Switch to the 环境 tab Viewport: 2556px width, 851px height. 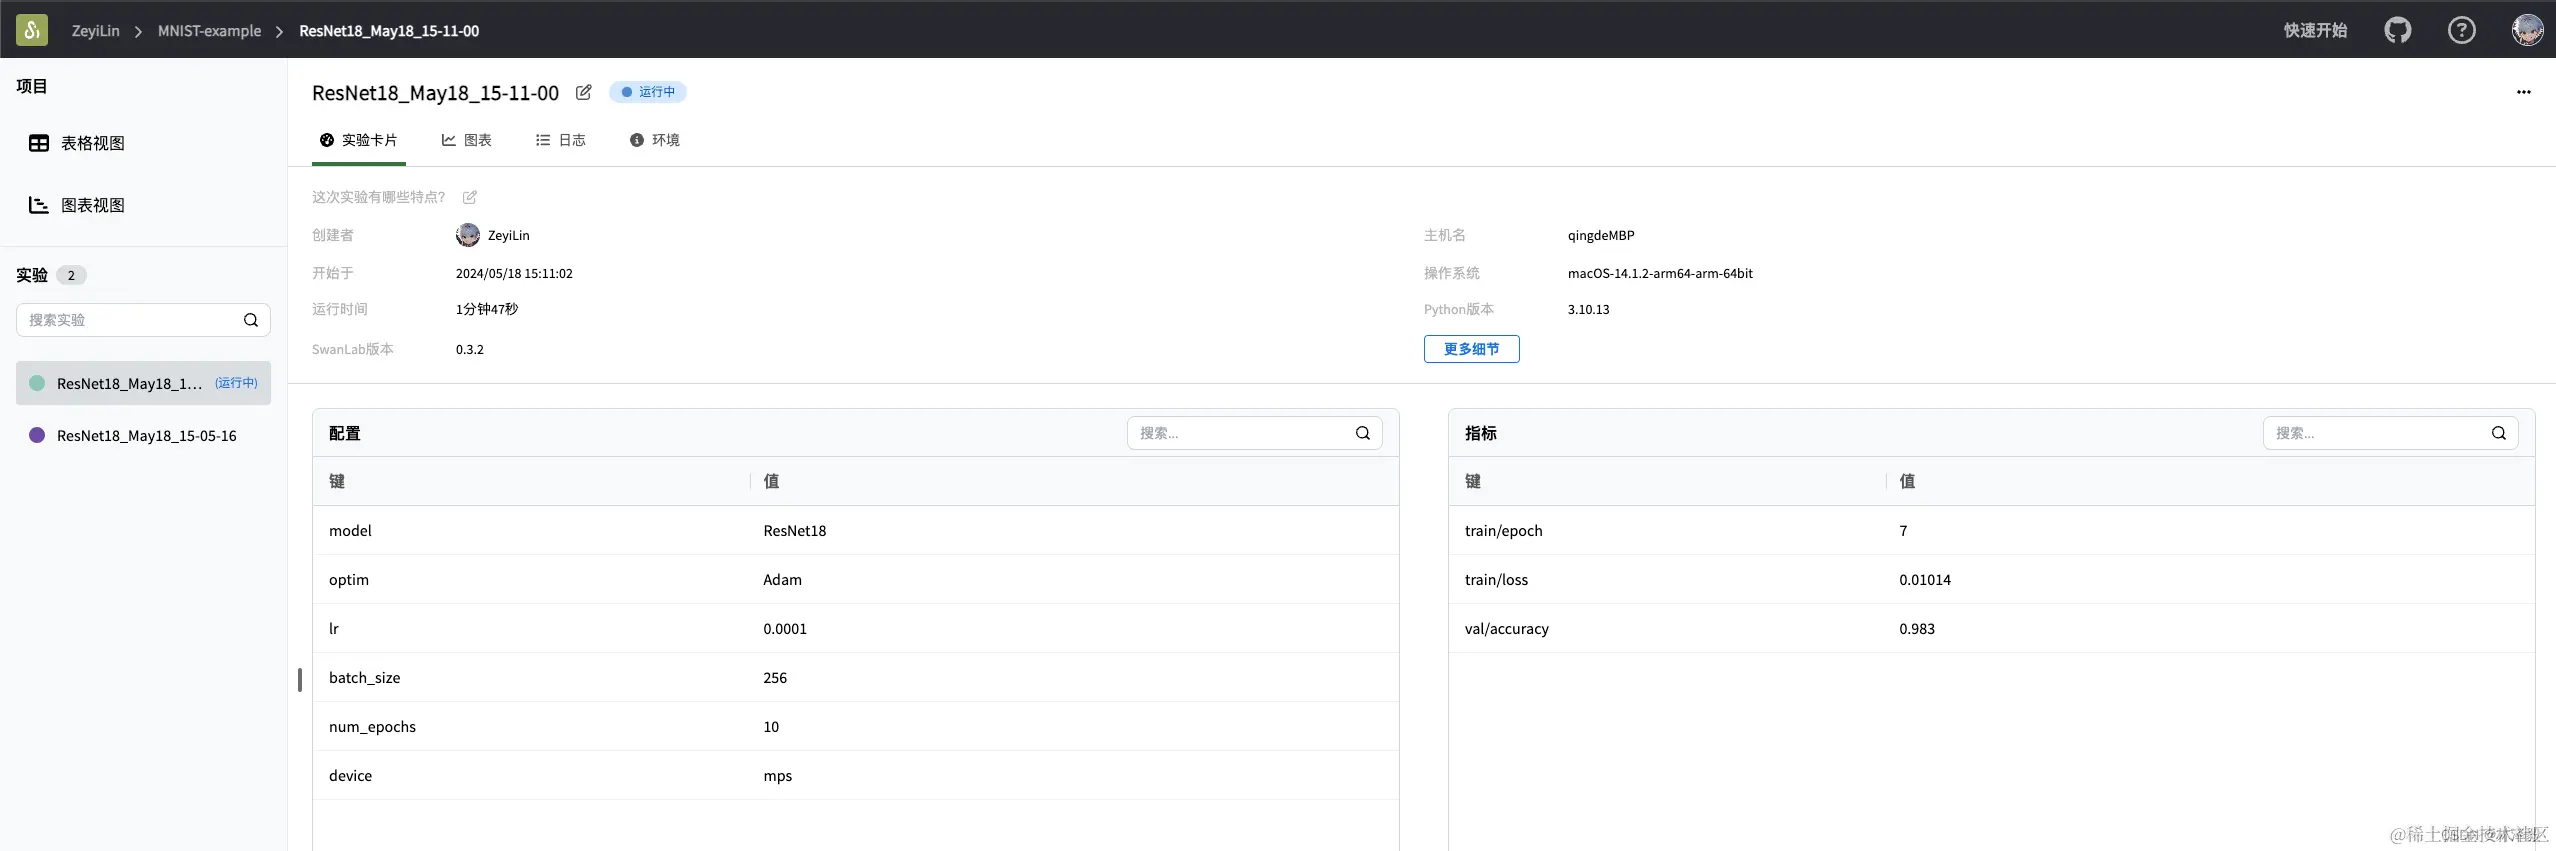654,140
